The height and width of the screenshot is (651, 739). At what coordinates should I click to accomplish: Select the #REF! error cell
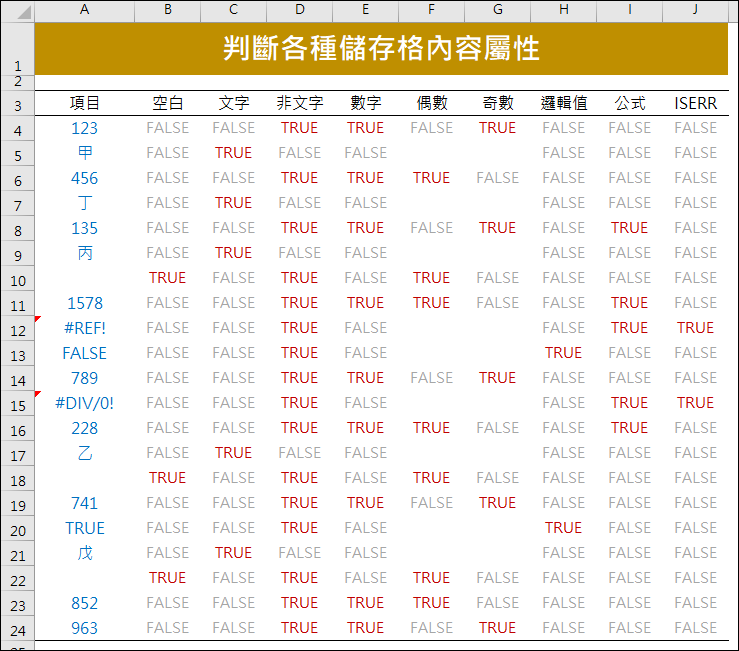(x=84, y=328)
